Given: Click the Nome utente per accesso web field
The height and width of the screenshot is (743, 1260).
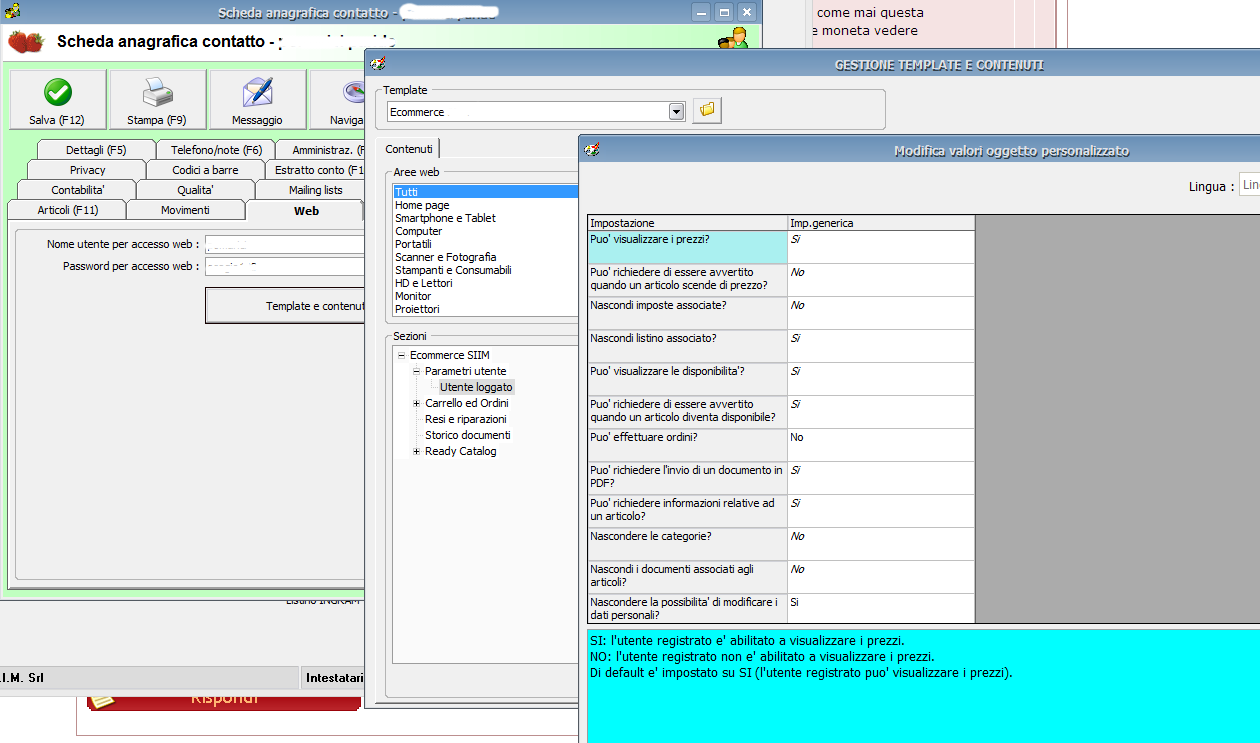Looking at the screenshot, I should pyautogui.click(x=284, y=244).
